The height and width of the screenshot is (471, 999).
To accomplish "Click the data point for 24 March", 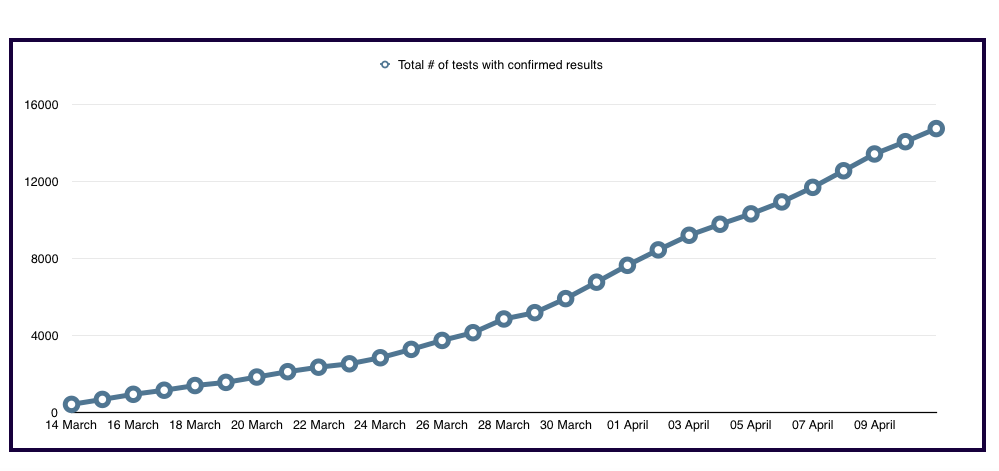I will point(380,357).
